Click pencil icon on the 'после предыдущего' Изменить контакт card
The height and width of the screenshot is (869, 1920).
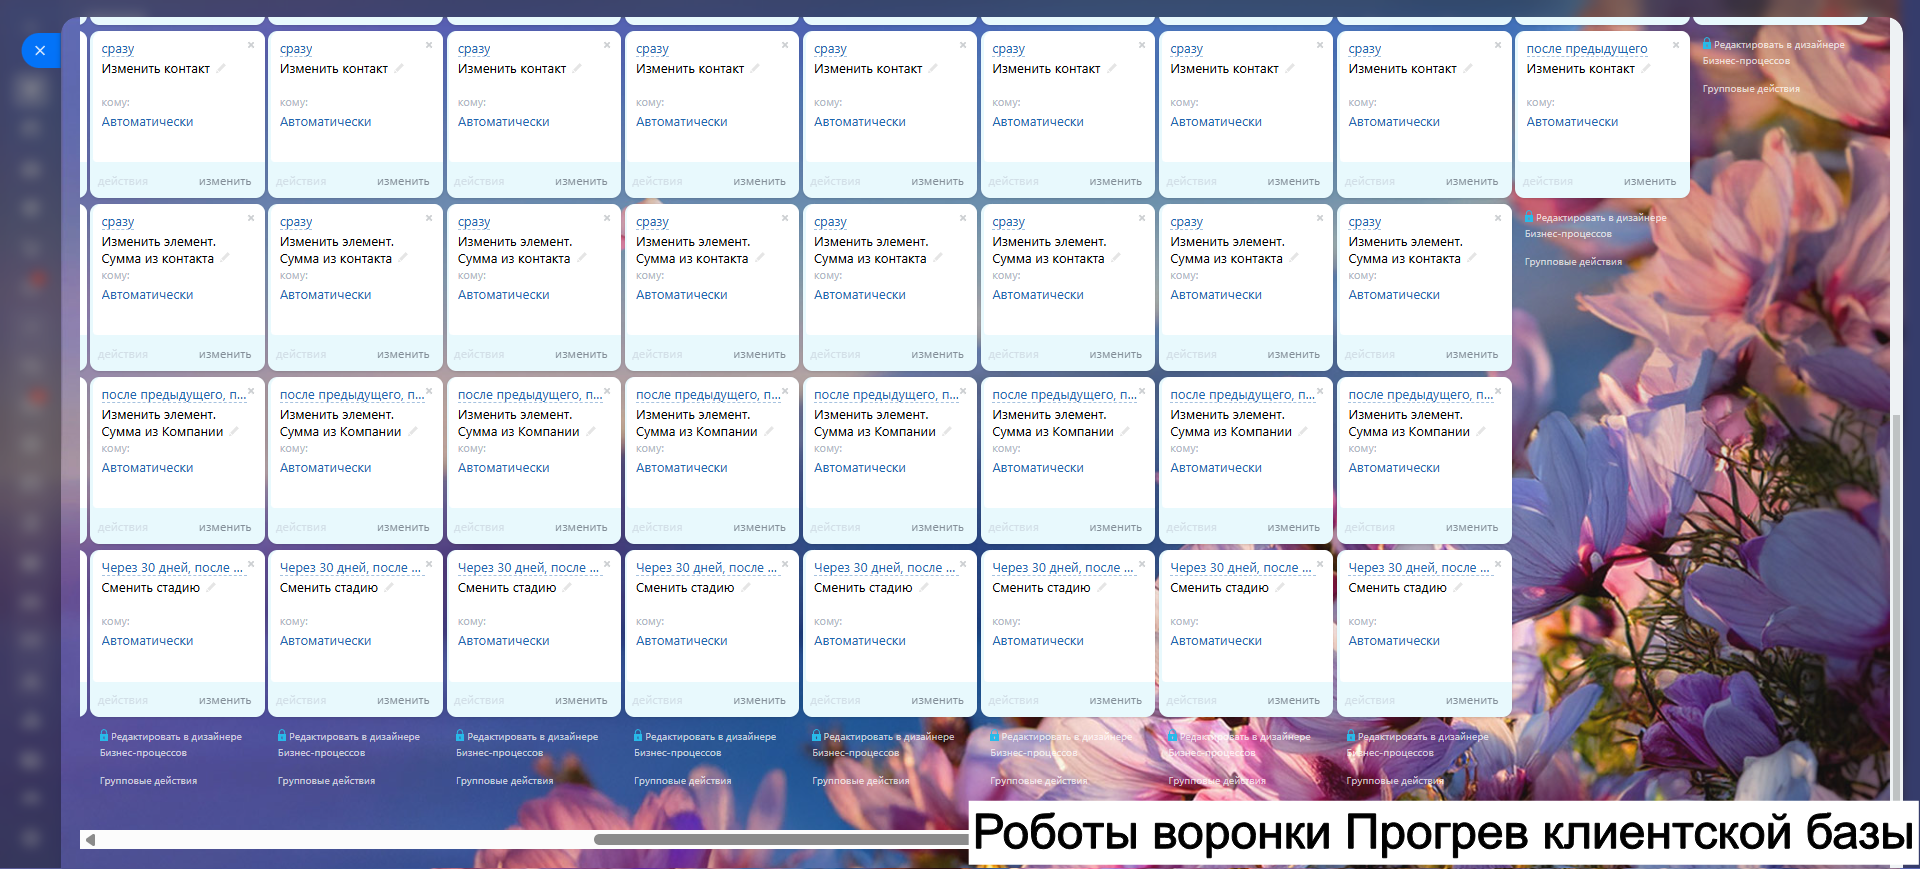point(1646,69)
